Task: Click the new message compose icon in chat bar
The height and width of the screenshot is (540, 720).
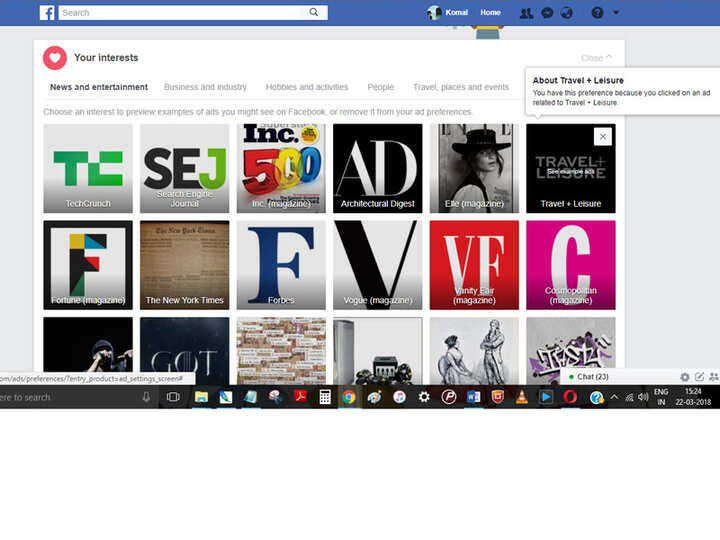Action: (x=699, y=377)
